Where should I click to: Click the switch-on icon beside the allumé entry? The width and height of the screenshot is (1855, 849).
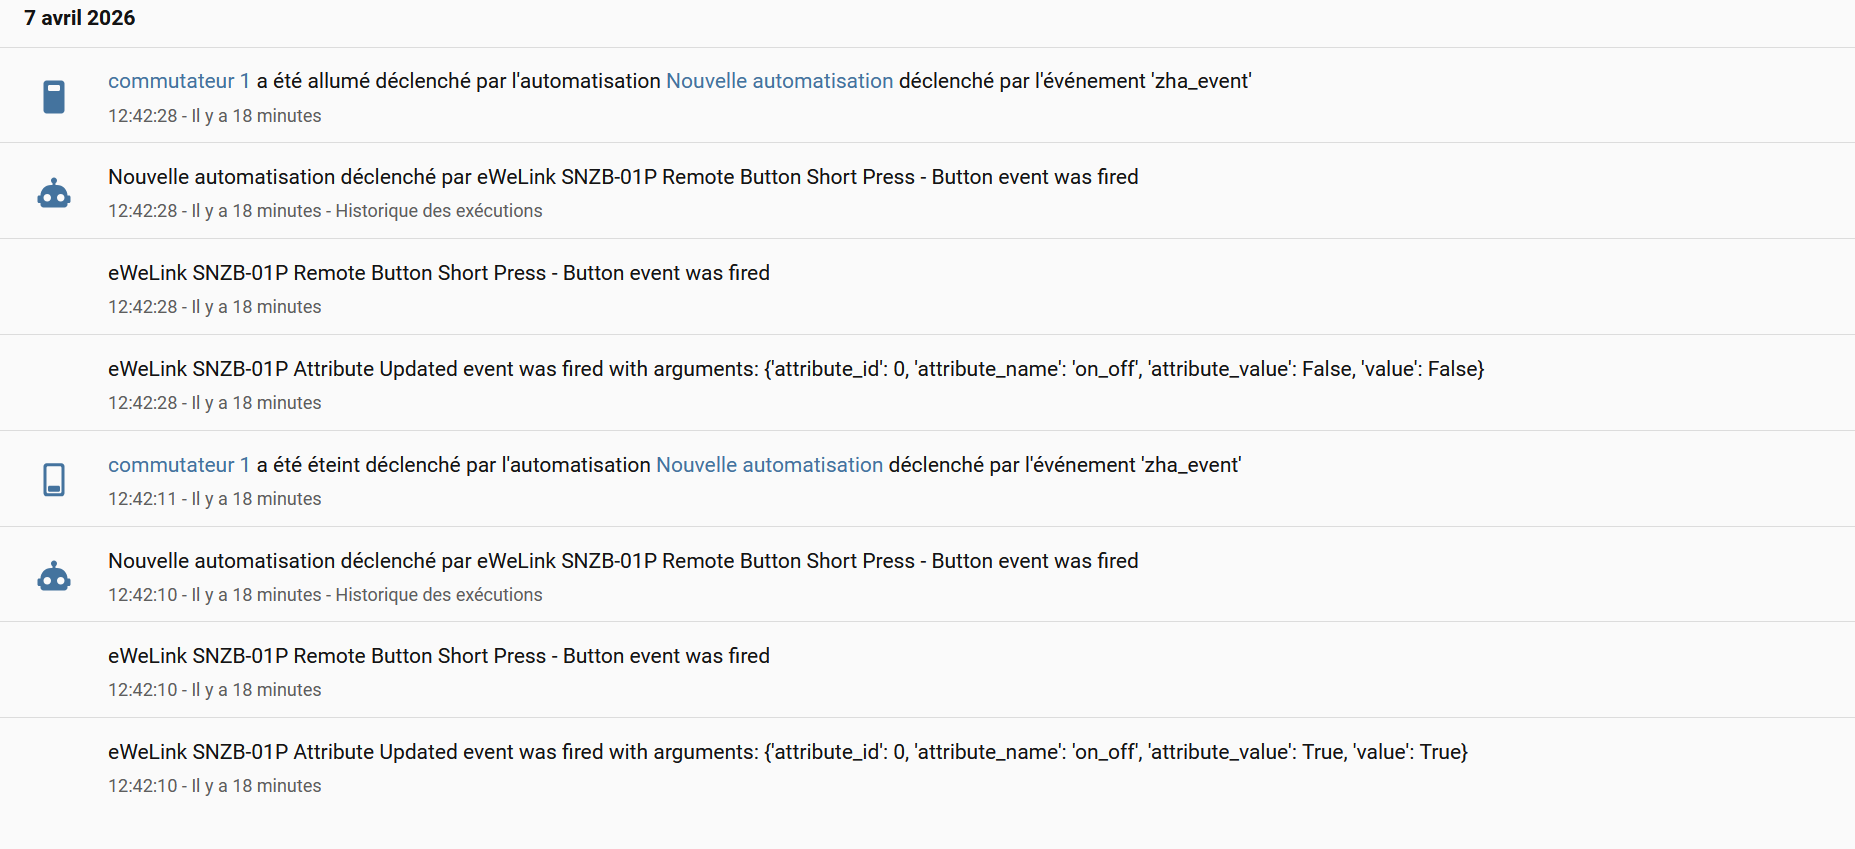tap(54, 97)
